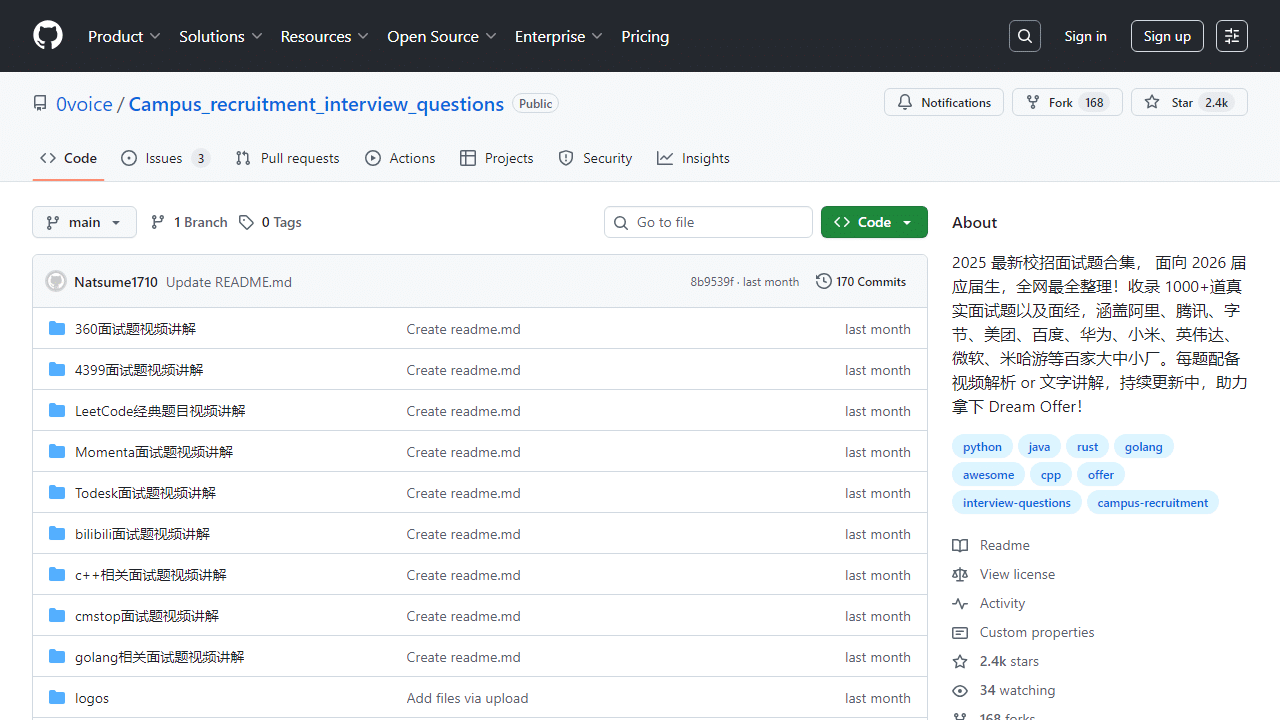Click the bell icon in Notifications button

point(905,102)
